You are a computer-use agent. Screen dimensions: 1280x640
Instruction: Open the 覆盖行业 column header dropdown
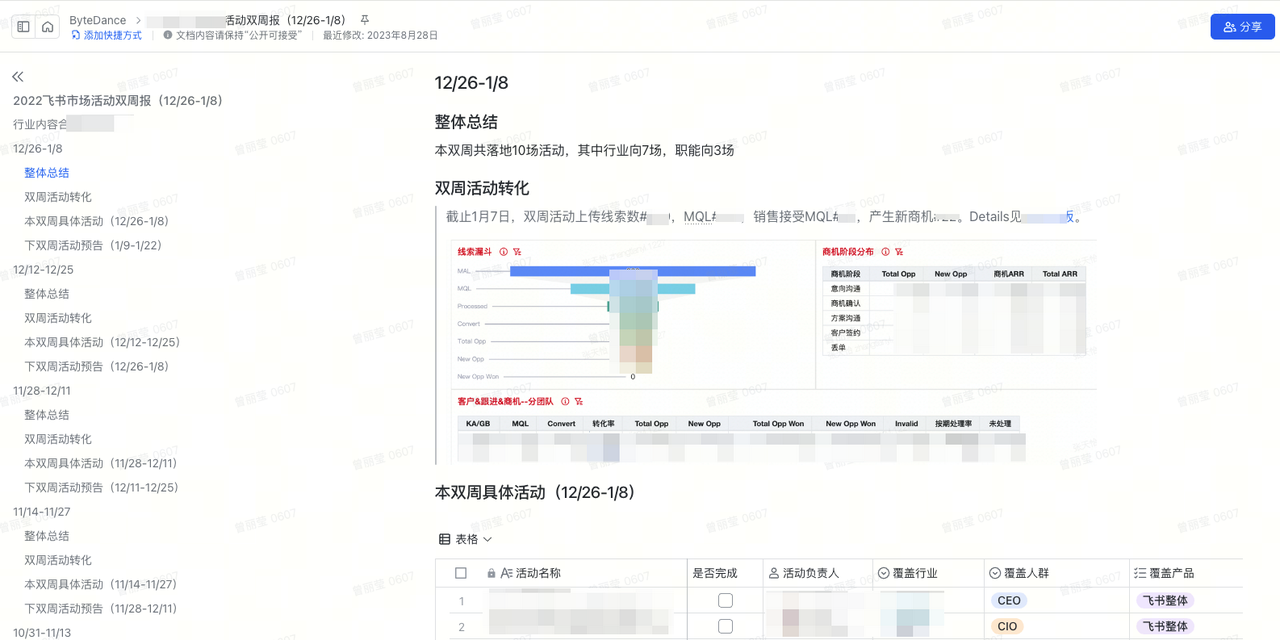[x=884, y=573]
